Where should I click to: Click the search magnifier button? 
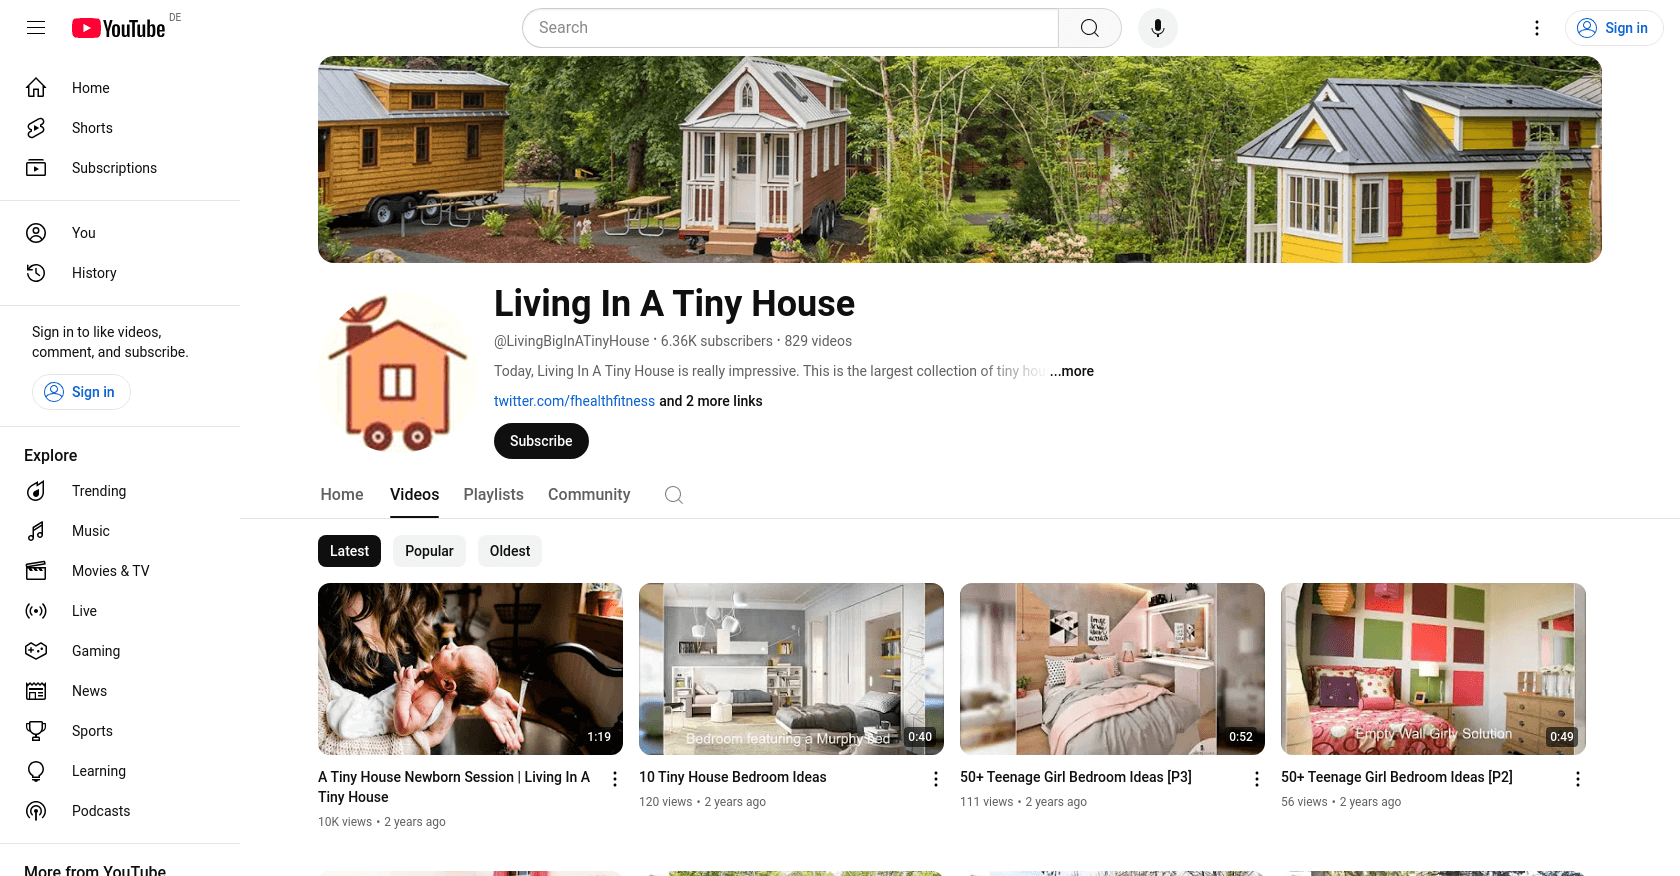click(x=1090, y=28)
